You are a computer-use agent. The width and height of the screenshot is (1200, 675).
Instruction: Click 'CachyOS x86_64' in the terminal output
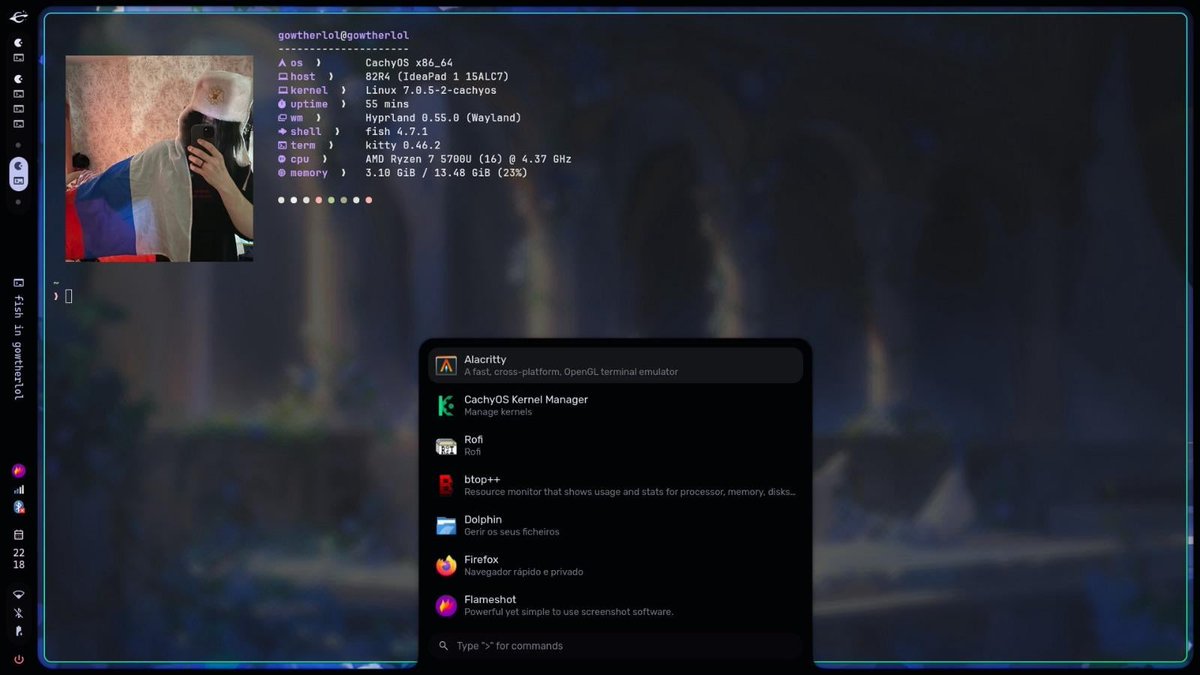(x=409, y=63)
